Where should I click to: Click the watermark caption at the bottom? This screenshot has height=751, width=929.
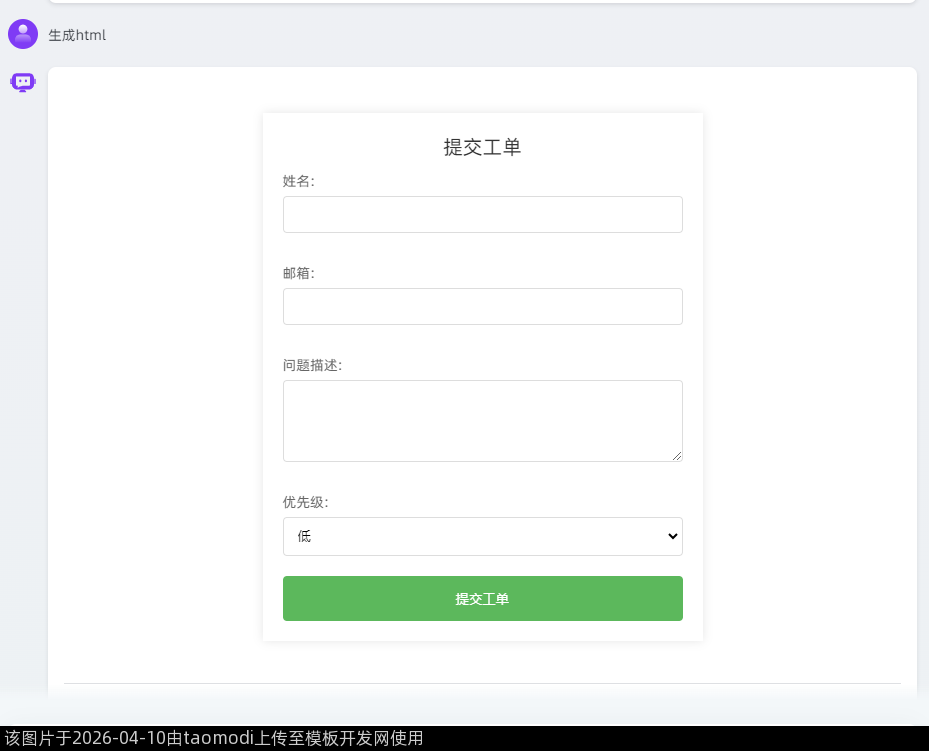212,739
